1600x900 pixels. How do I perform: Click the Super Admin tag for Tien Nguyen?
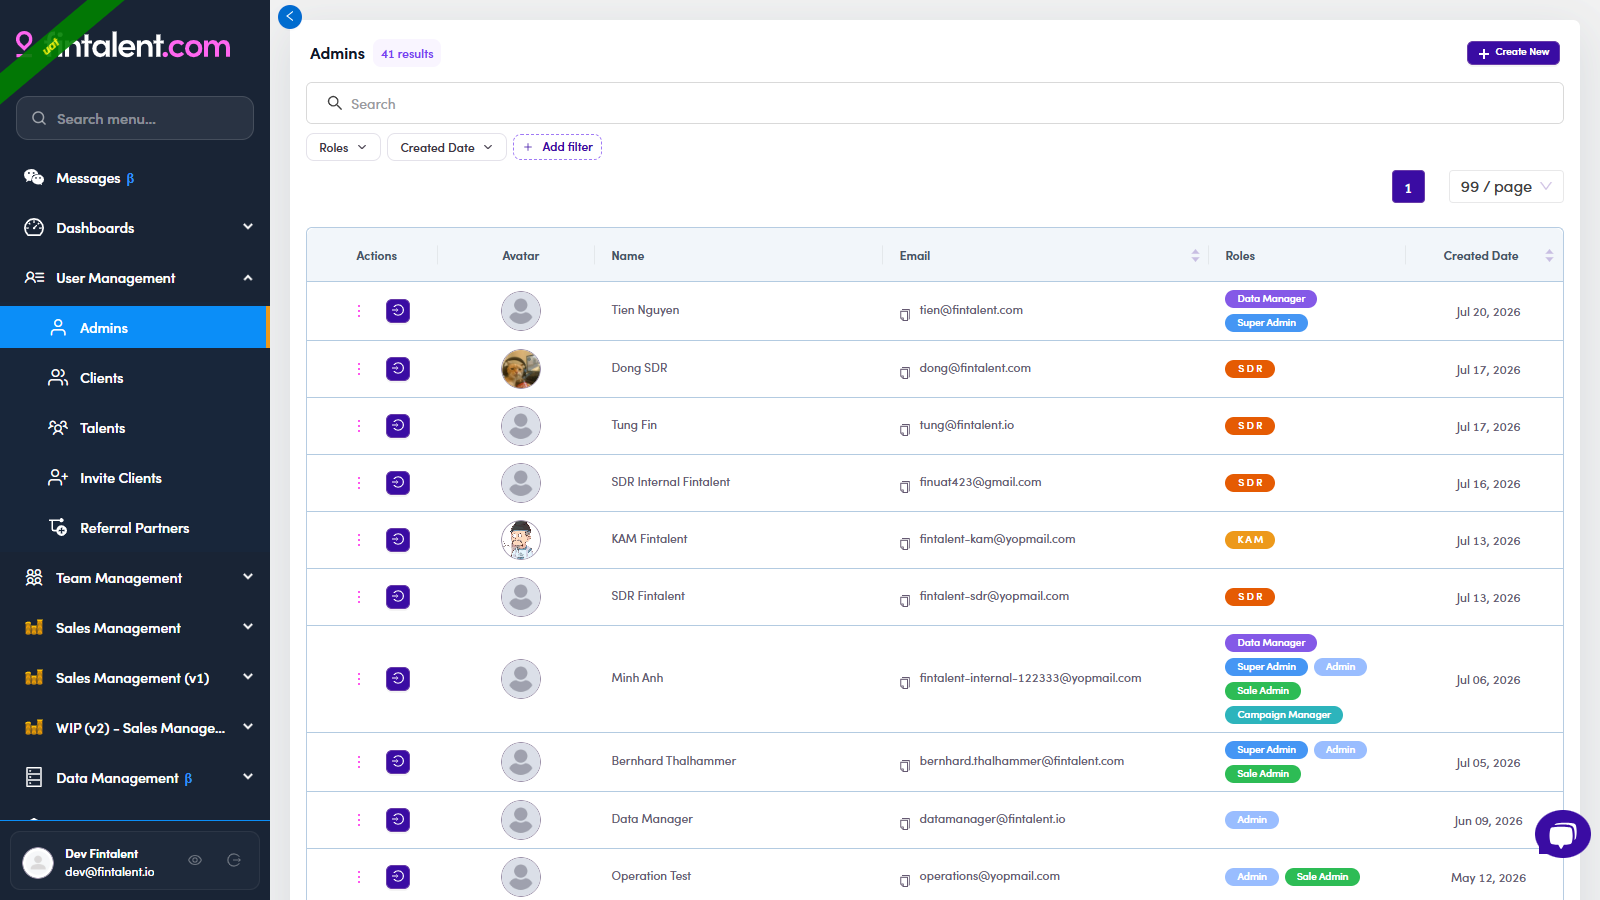coord(1266,323)
